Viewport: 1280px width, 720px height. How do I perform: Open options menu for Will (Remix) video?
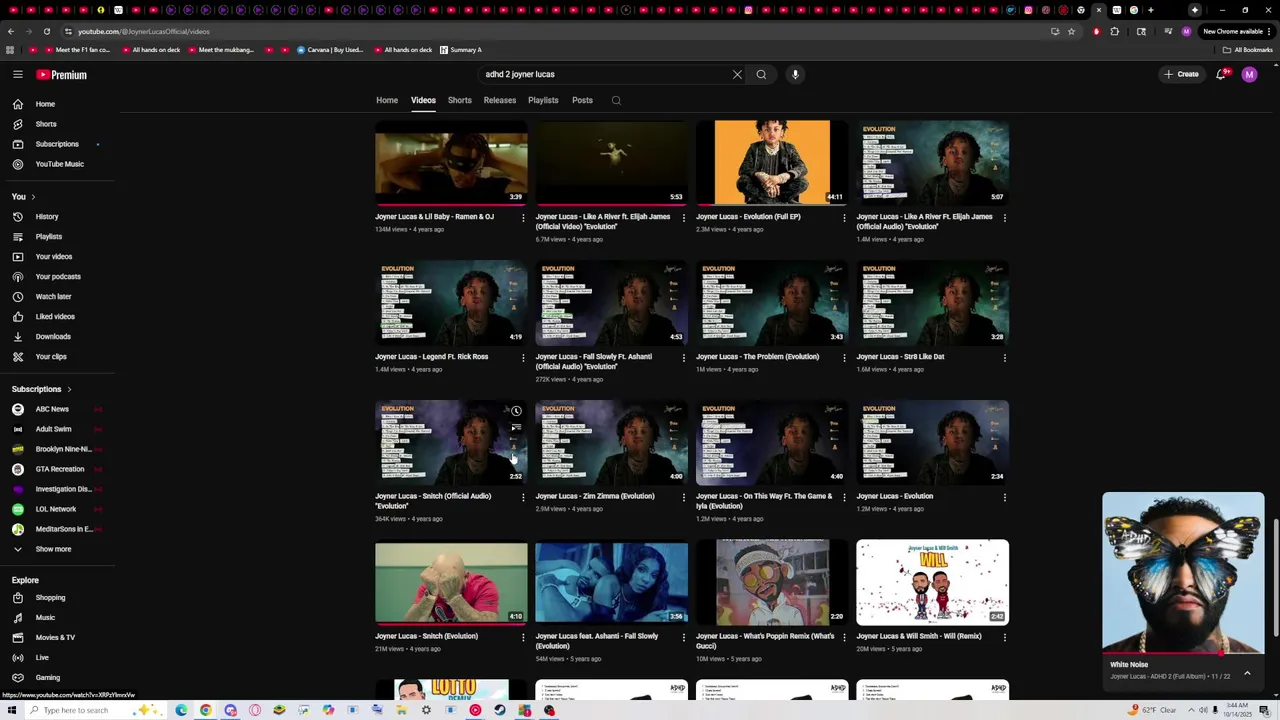tap(1004, 637)
